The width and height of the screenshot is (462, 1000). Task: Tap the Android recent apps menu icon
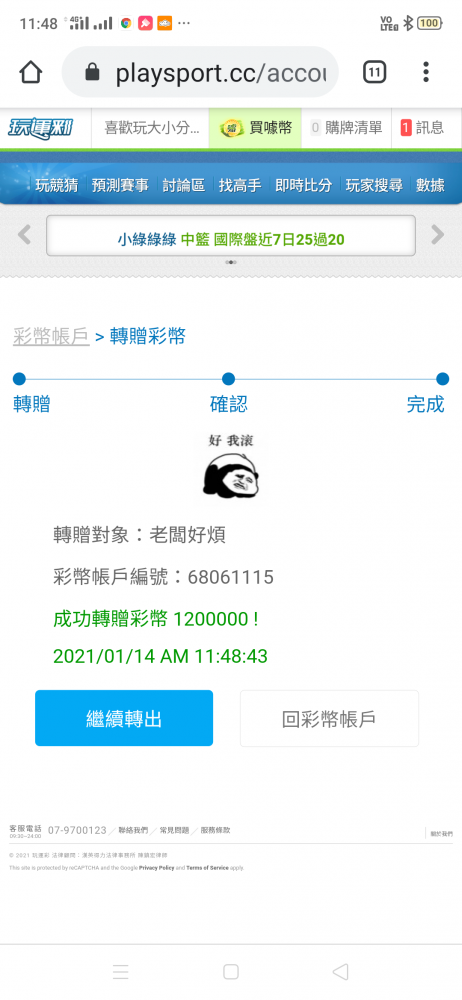pos(121,971)
